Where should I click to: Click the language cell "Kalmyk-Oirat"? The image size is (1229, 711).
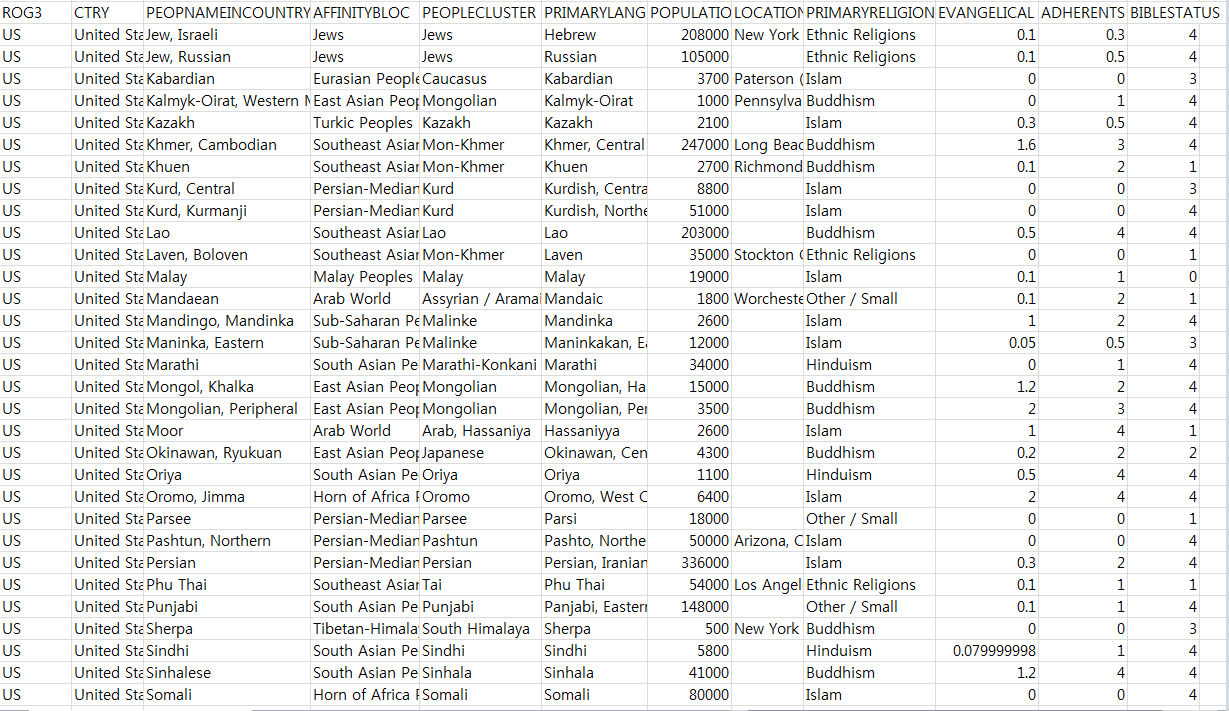coord(595,101)
